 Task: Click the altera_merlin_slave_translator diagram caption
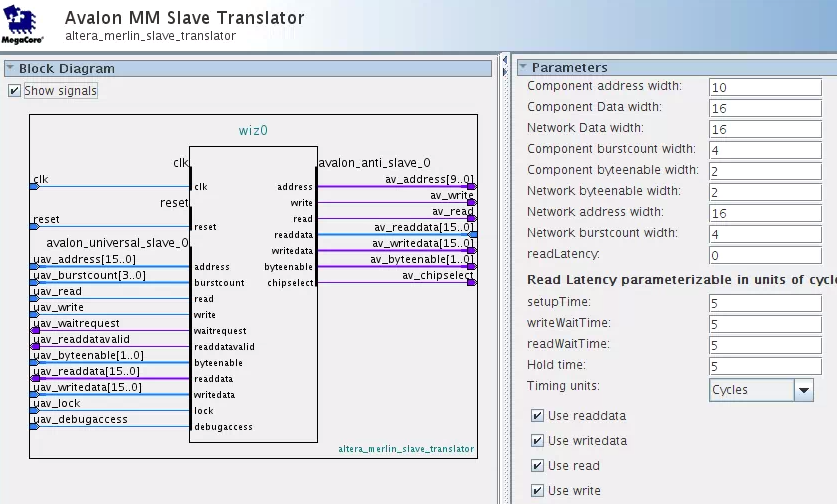(x=406, y=449)
